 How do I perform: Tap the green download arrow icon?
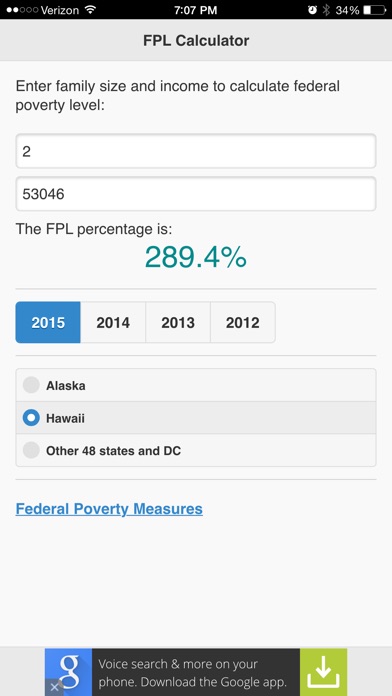[323, 672]
